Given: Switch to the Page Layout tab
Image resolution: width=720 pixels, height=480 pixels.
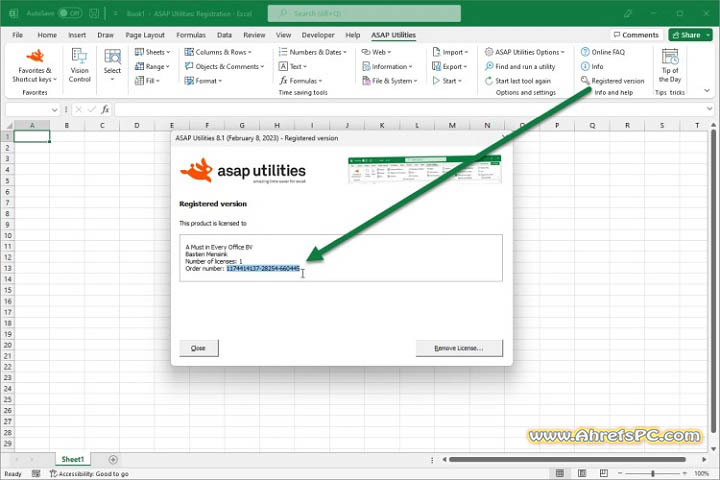Looking at the screenshot, I should 145,35.
